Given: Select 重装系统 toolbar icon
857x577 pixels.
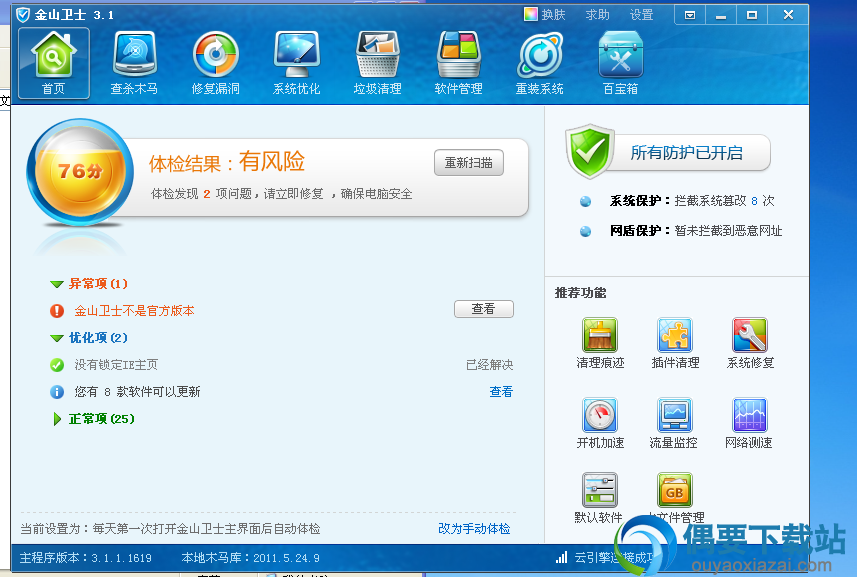Looking at the screenshot, I should (x=539, y=63).
